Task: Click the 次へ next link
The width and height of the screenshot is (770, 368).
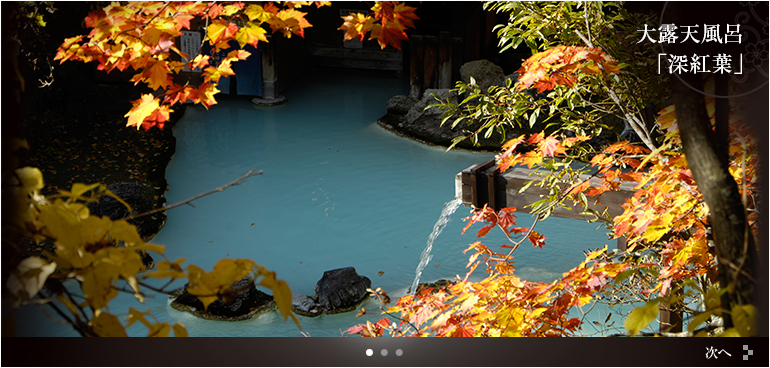Action: 718,352
